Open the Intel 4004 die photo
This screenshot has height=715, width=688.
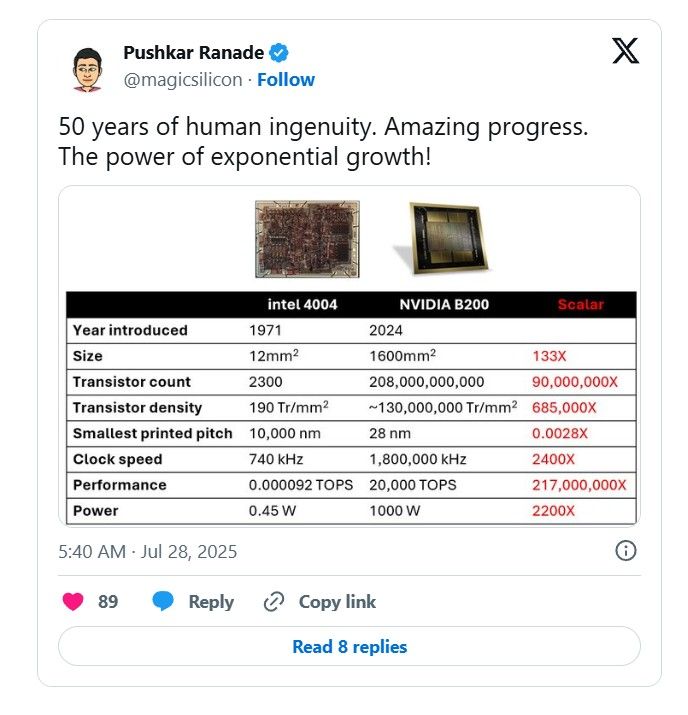307,239
